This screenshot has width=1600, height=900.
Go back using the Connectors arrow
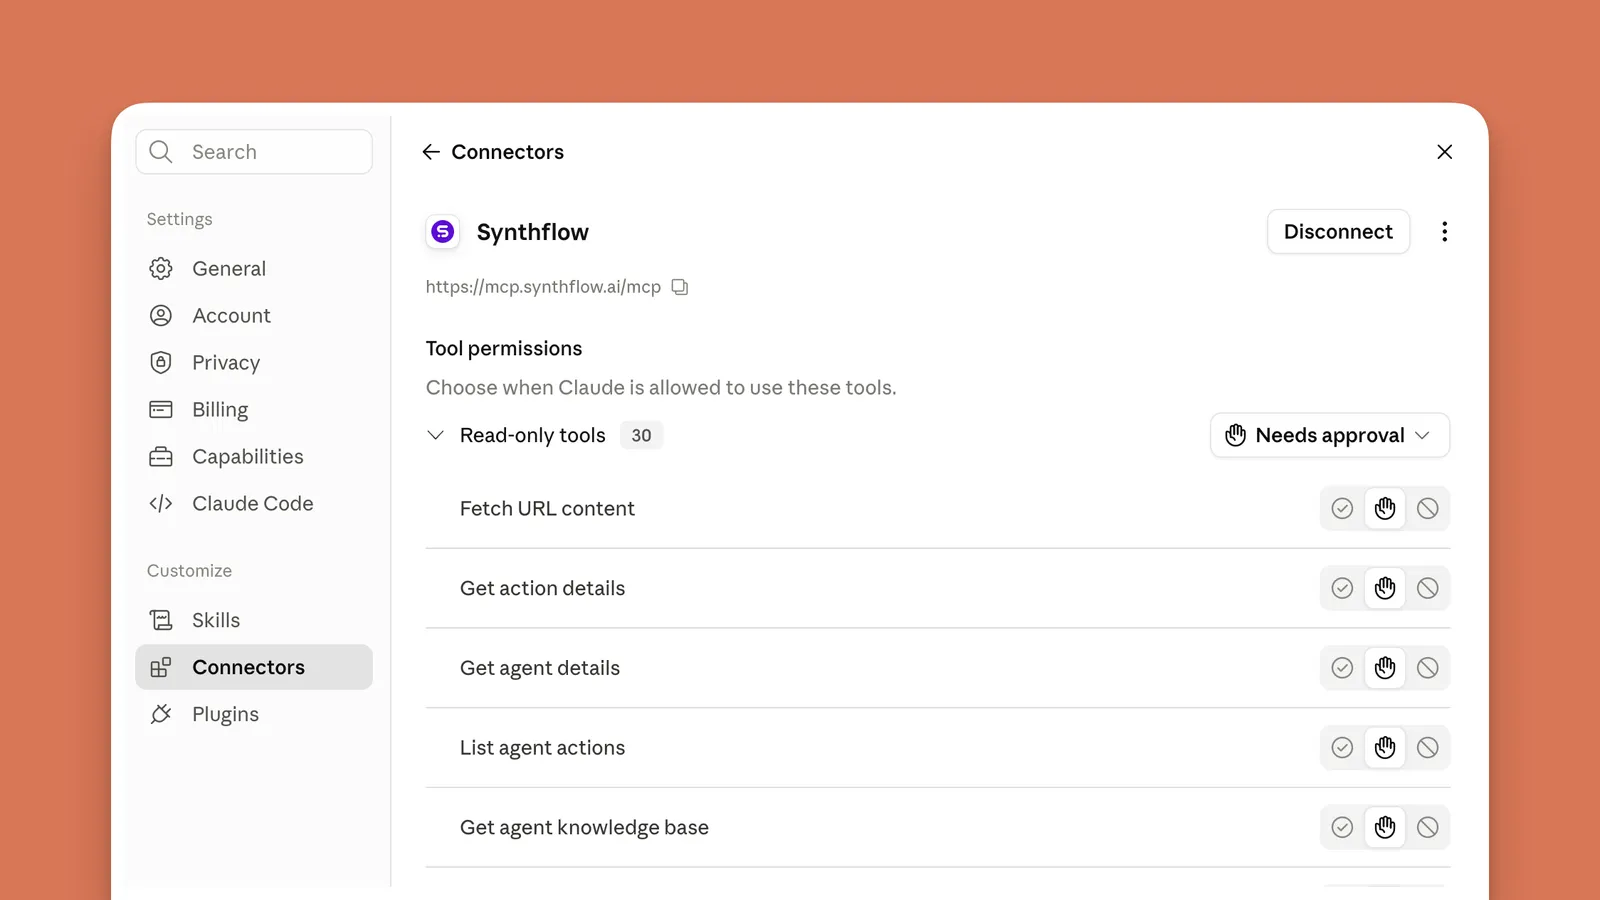click(x=431, y=152)
